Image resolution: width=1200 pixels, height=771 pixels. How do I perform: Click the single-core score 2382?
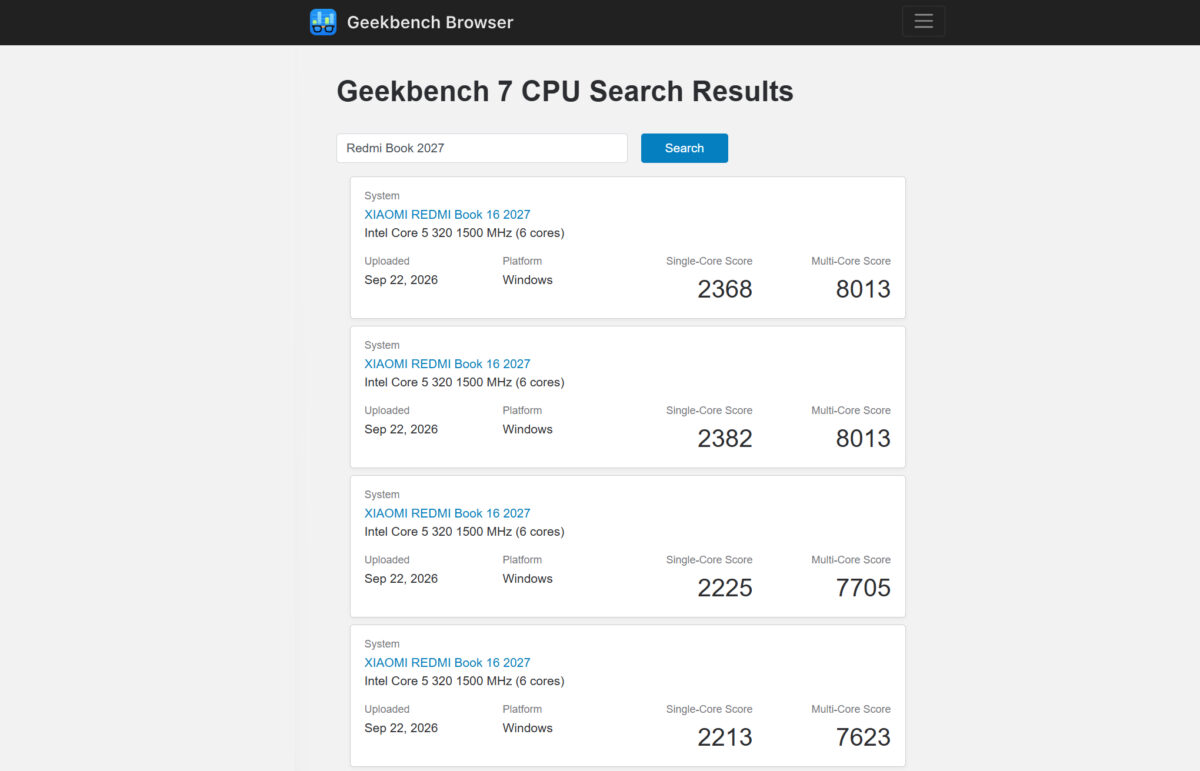pos(725,438)
